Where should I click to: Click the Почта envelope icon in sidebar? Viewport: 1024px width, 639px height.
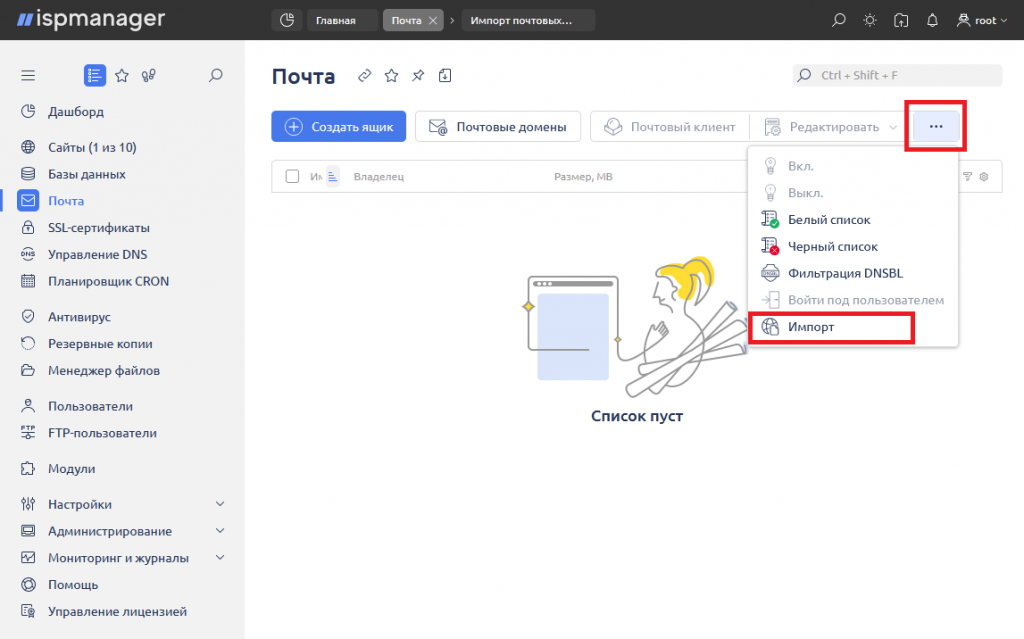click(x=28, y=201)
